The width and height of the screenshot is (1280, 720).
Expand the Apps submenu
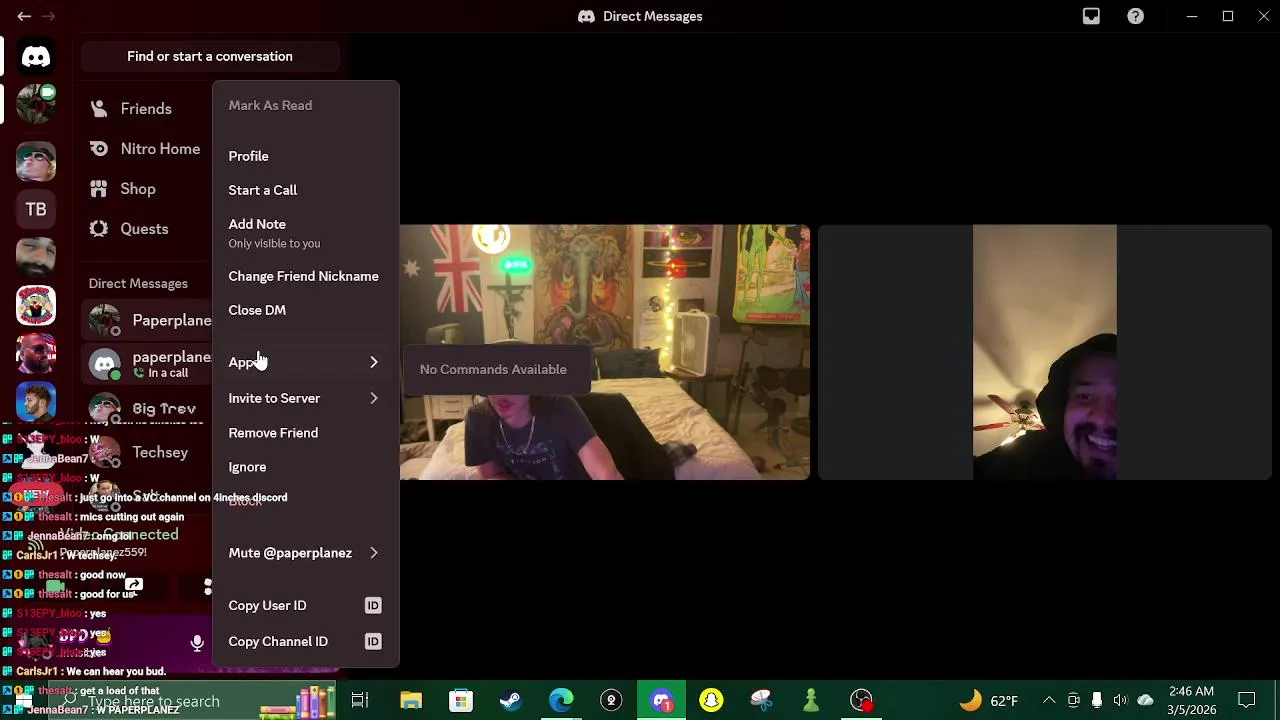coord(305,362)
